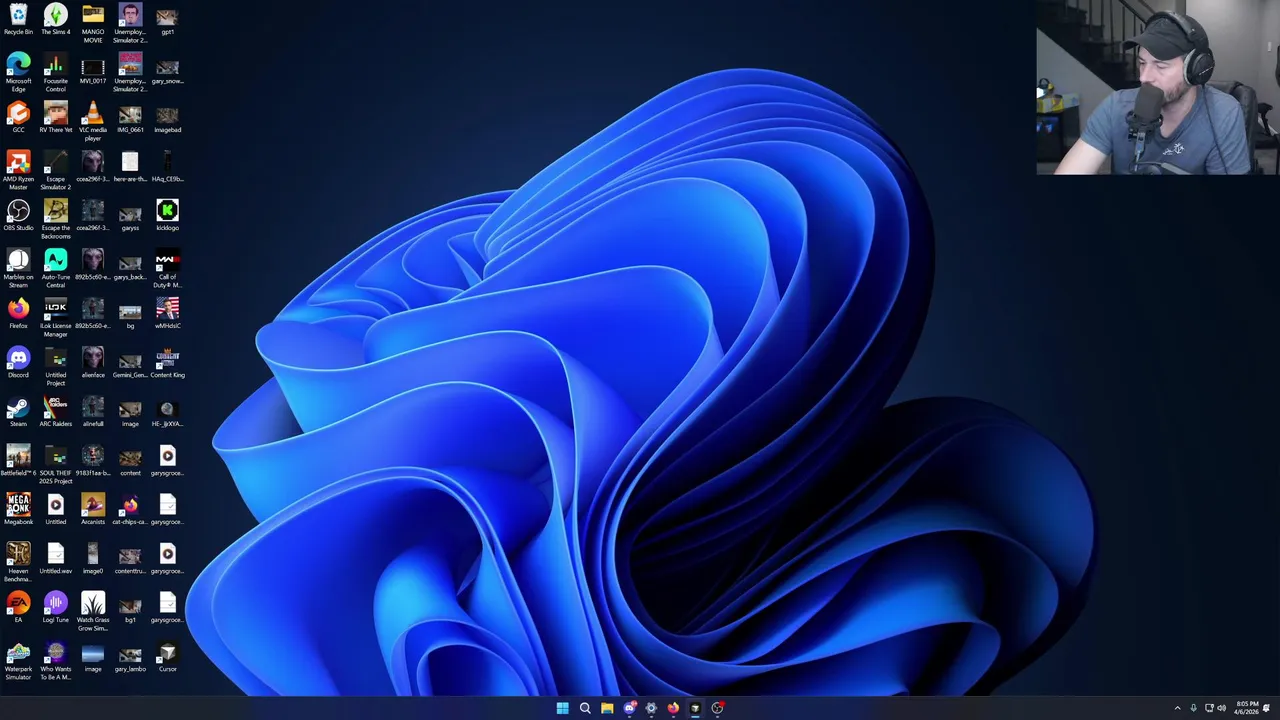1280x720 pixels.
Task: Select the IMG_0661 image file
Action: 130,118
